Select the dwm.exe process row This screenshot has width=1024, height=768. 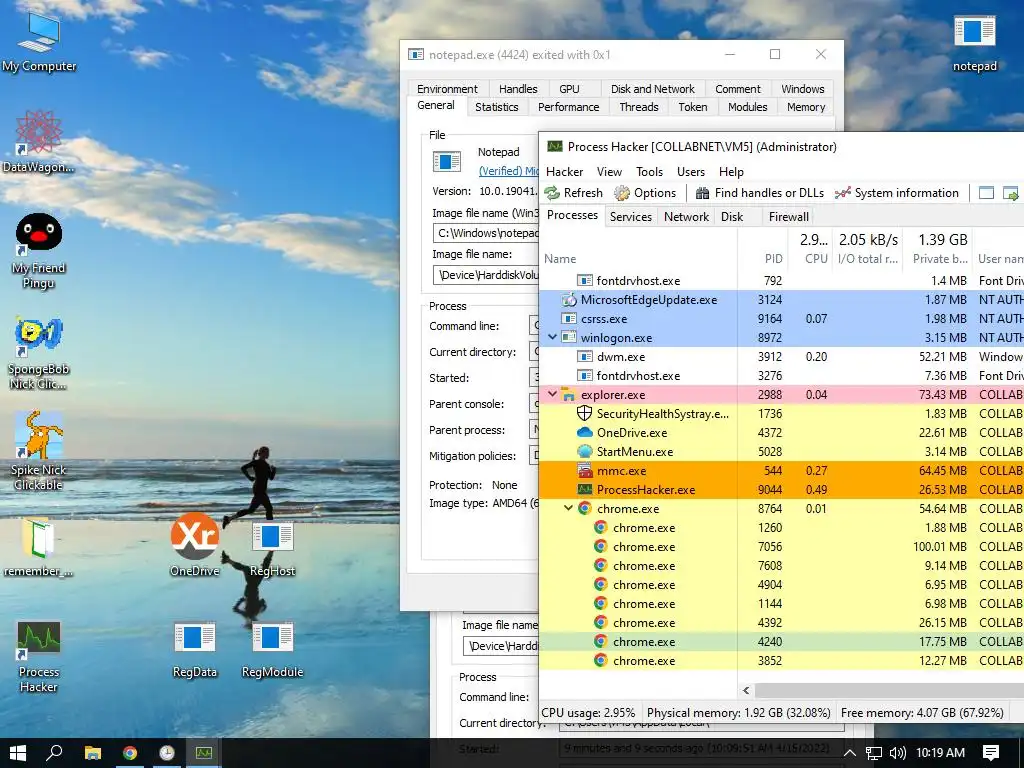(781, 357)
